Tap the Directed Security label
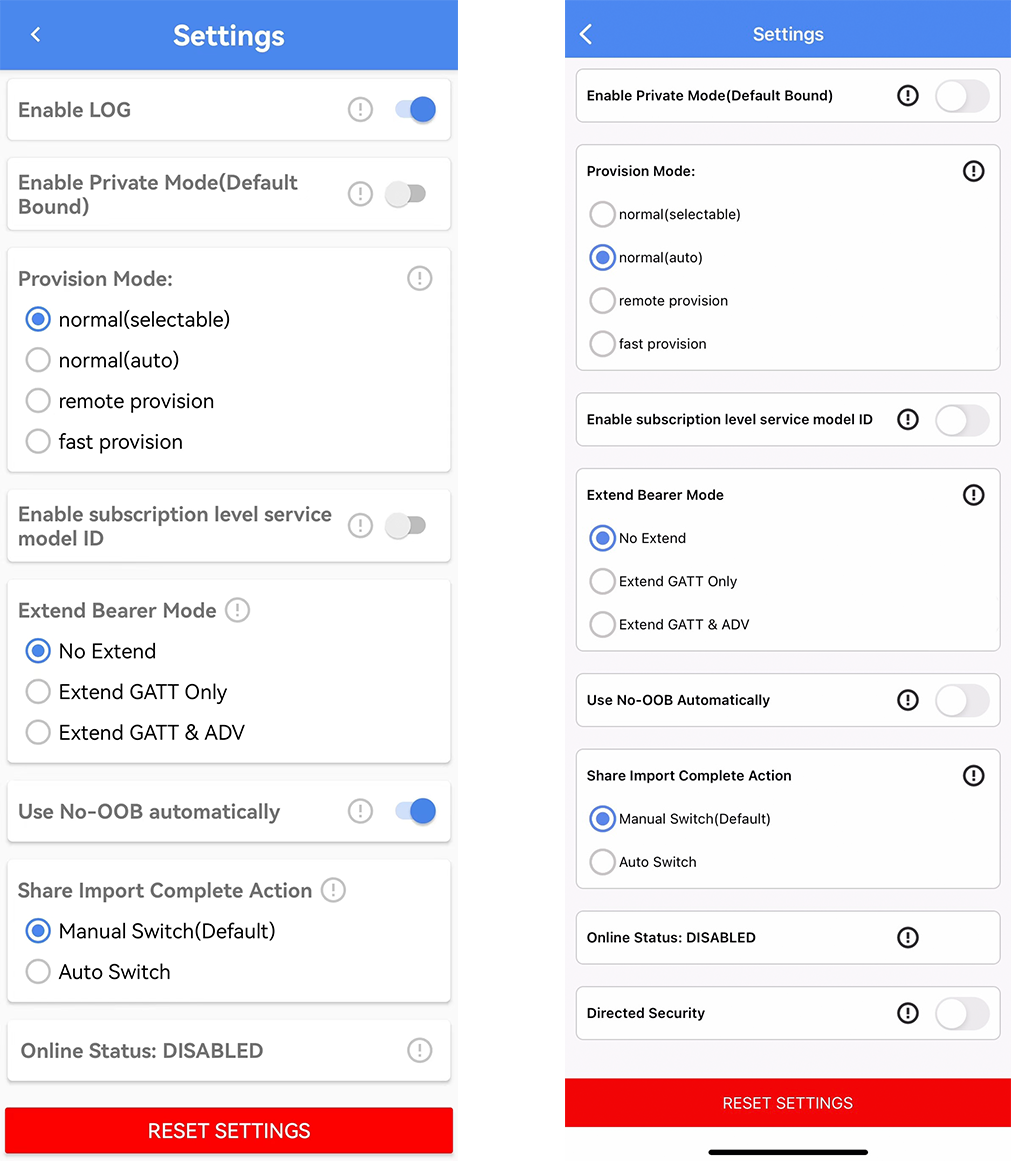This screenshot has width=1011, height=1161. (x=645, y=1013)
